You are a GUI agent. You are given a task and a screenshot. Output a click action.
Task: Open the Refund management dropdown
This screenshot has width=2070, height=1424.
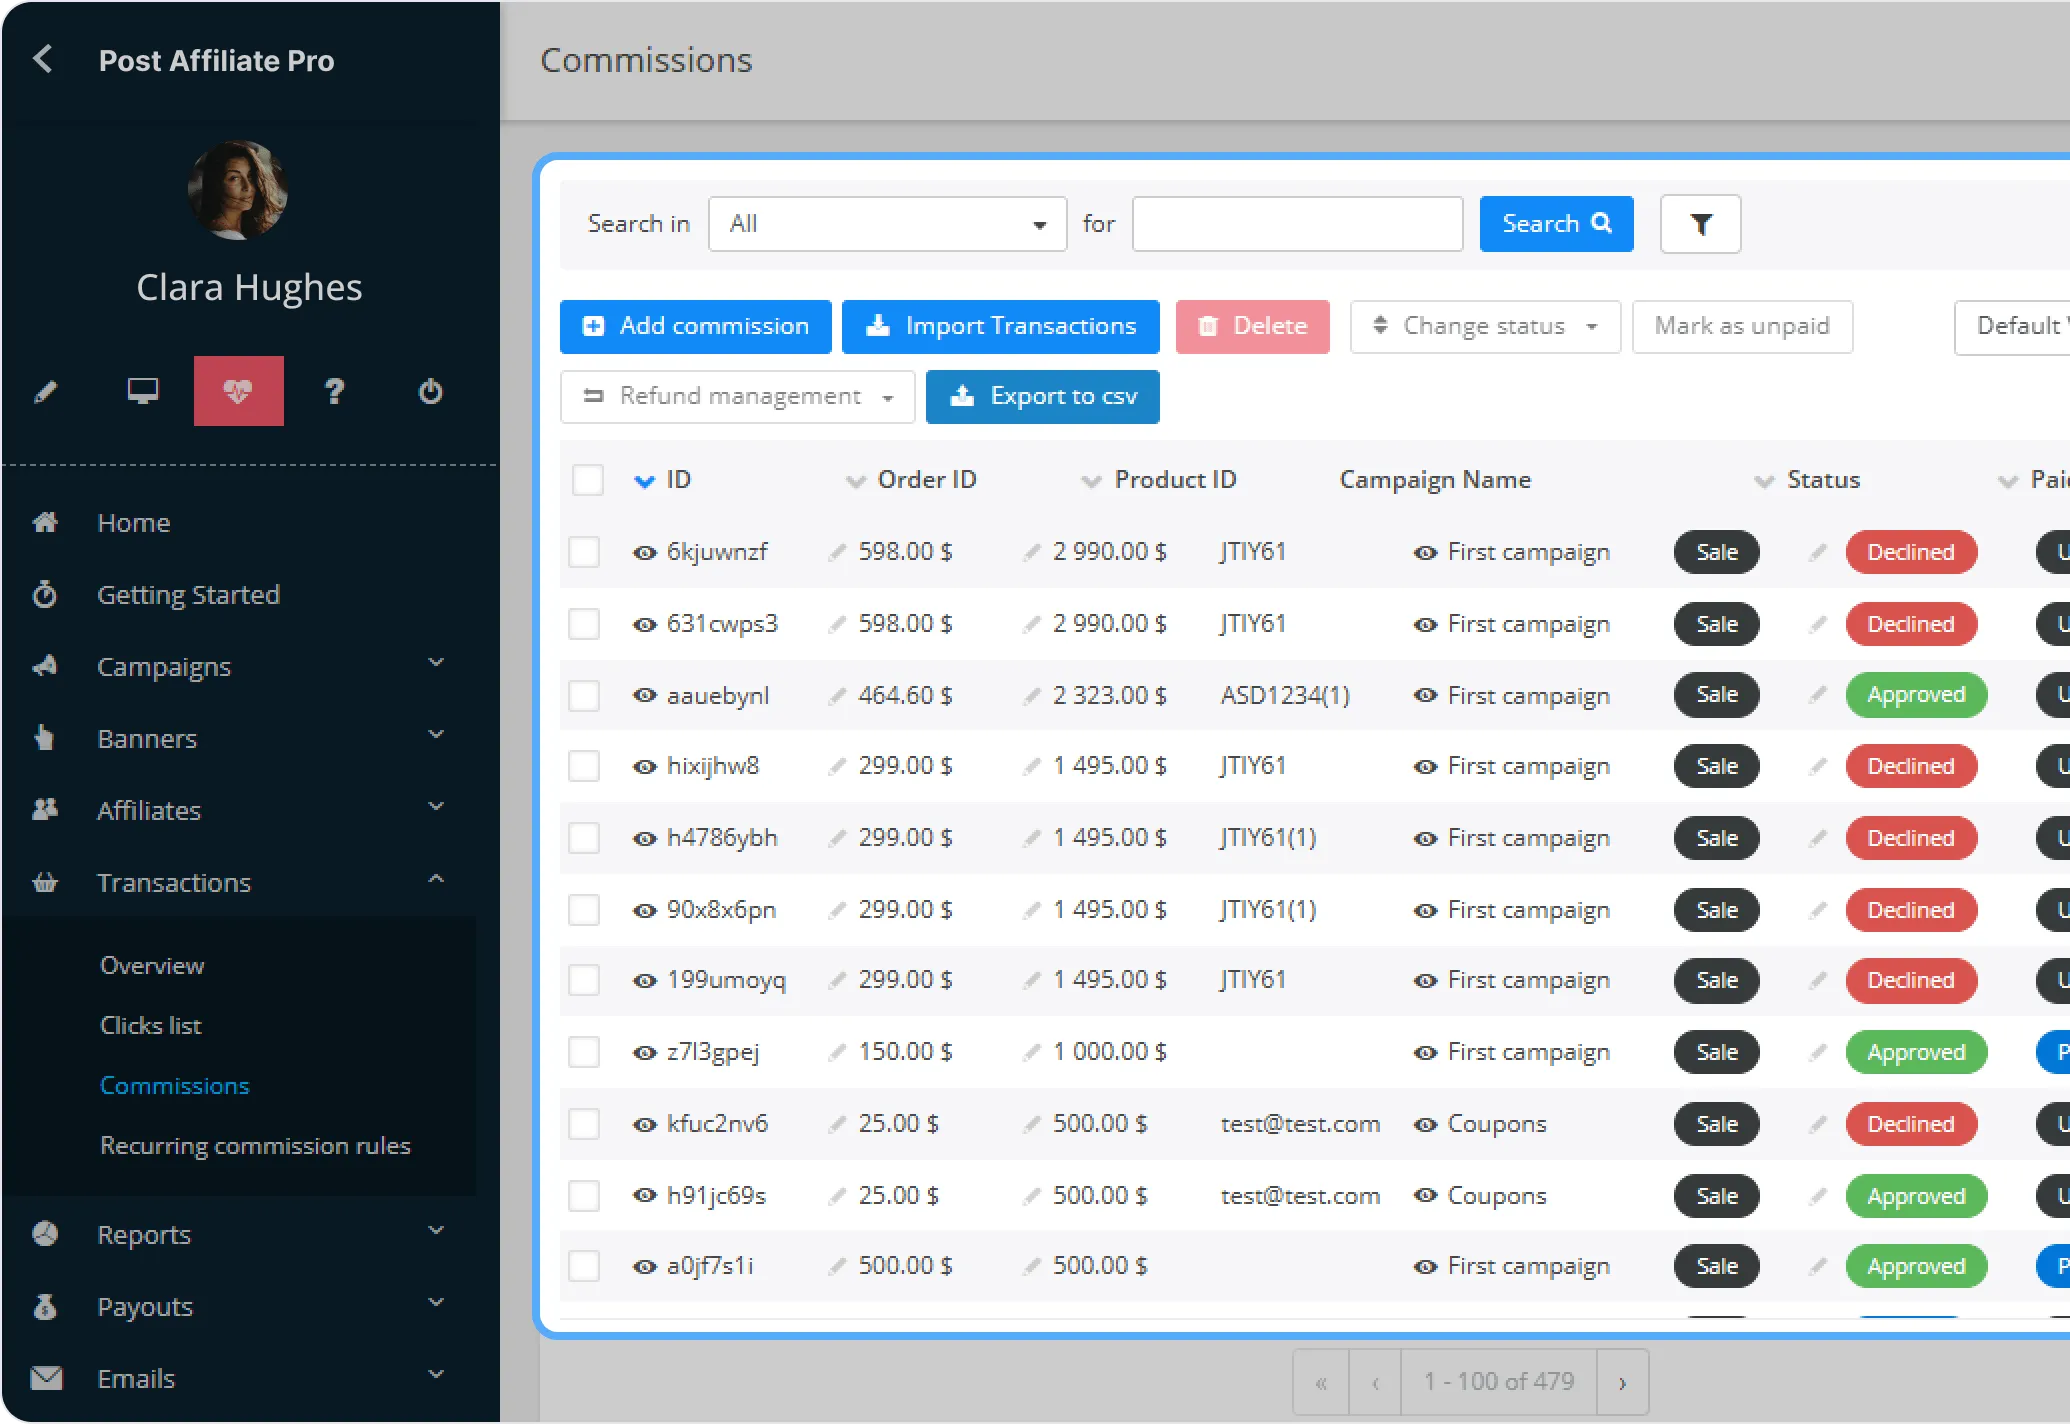pyautogui.click(x=737, y=397)
